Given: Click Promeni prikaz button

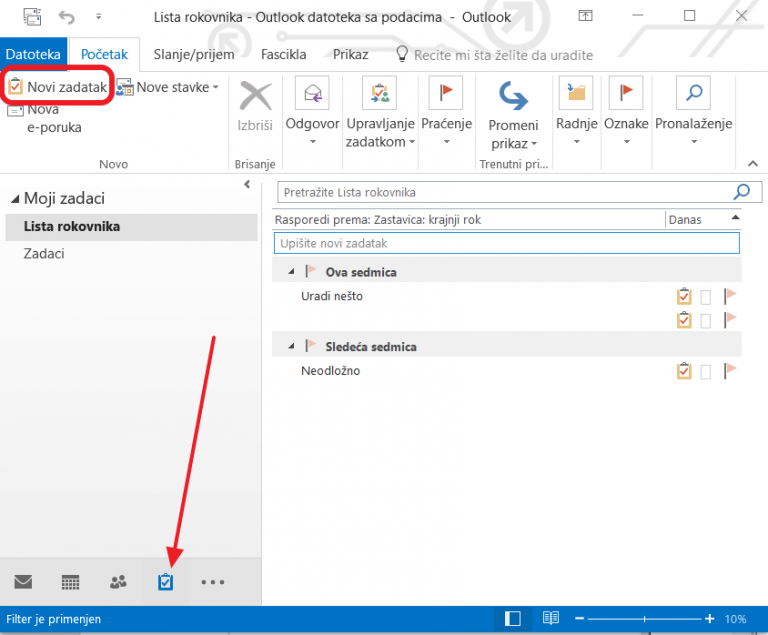Looking at the screenshot, I should pos(513,115).
